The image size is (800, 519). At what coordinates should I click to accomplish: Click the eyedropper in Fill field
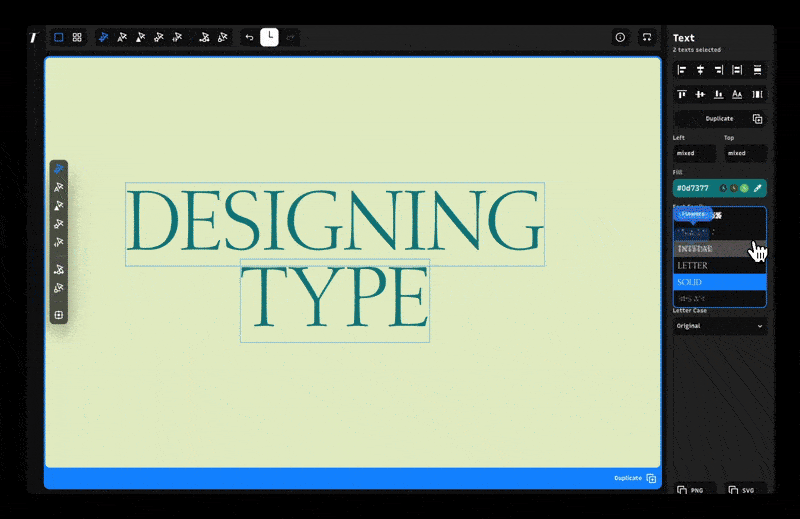point(758,188)
